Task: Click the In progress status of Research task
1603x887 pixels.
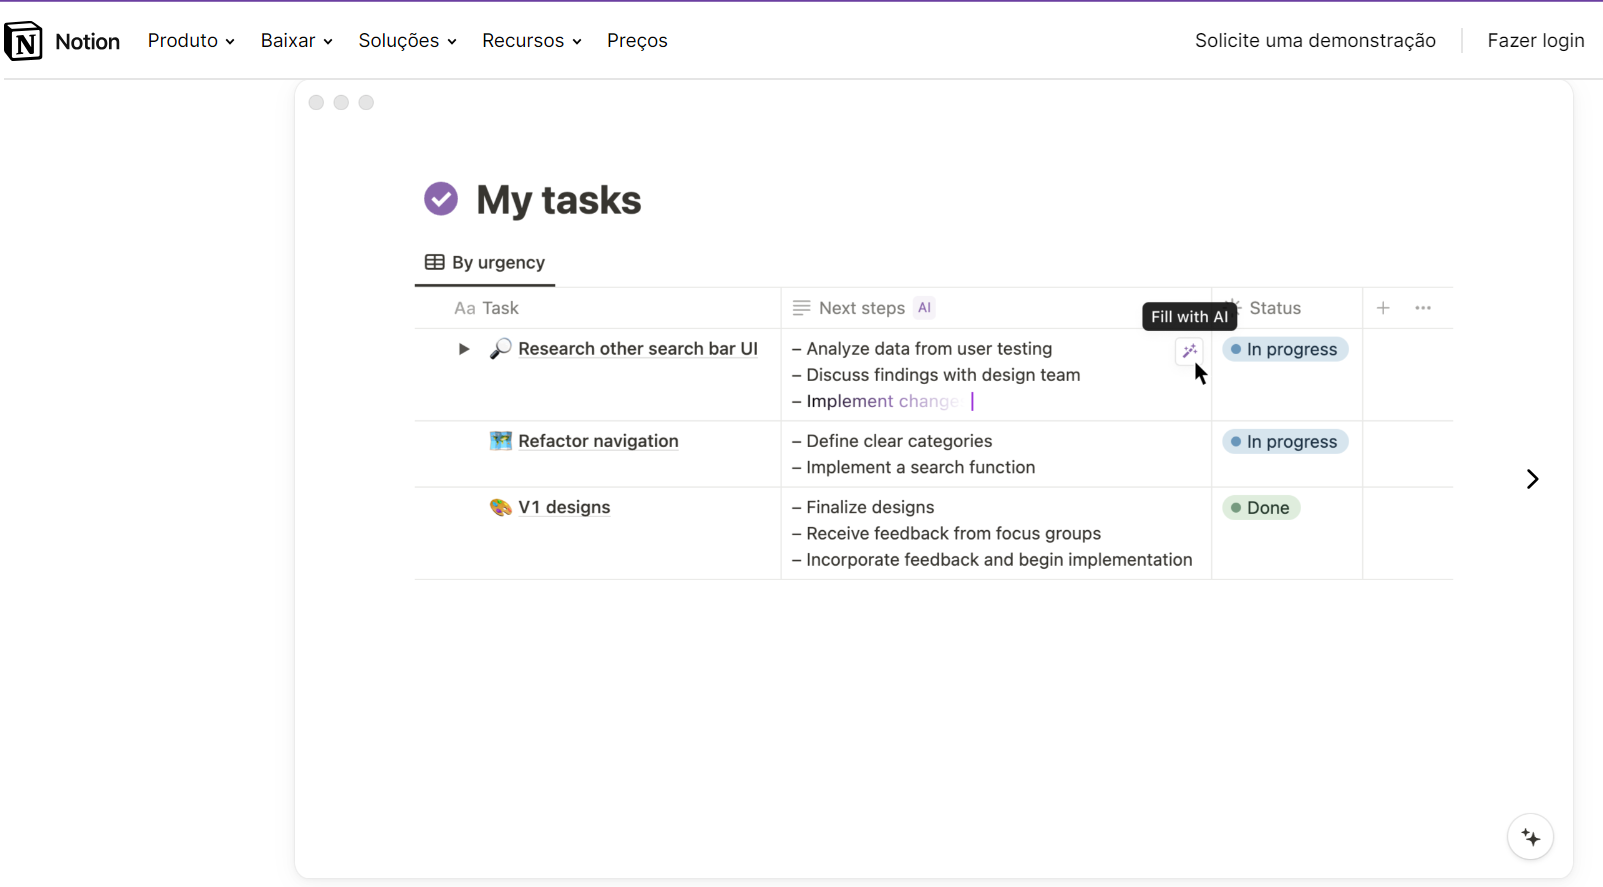Action: [1285, 349]
